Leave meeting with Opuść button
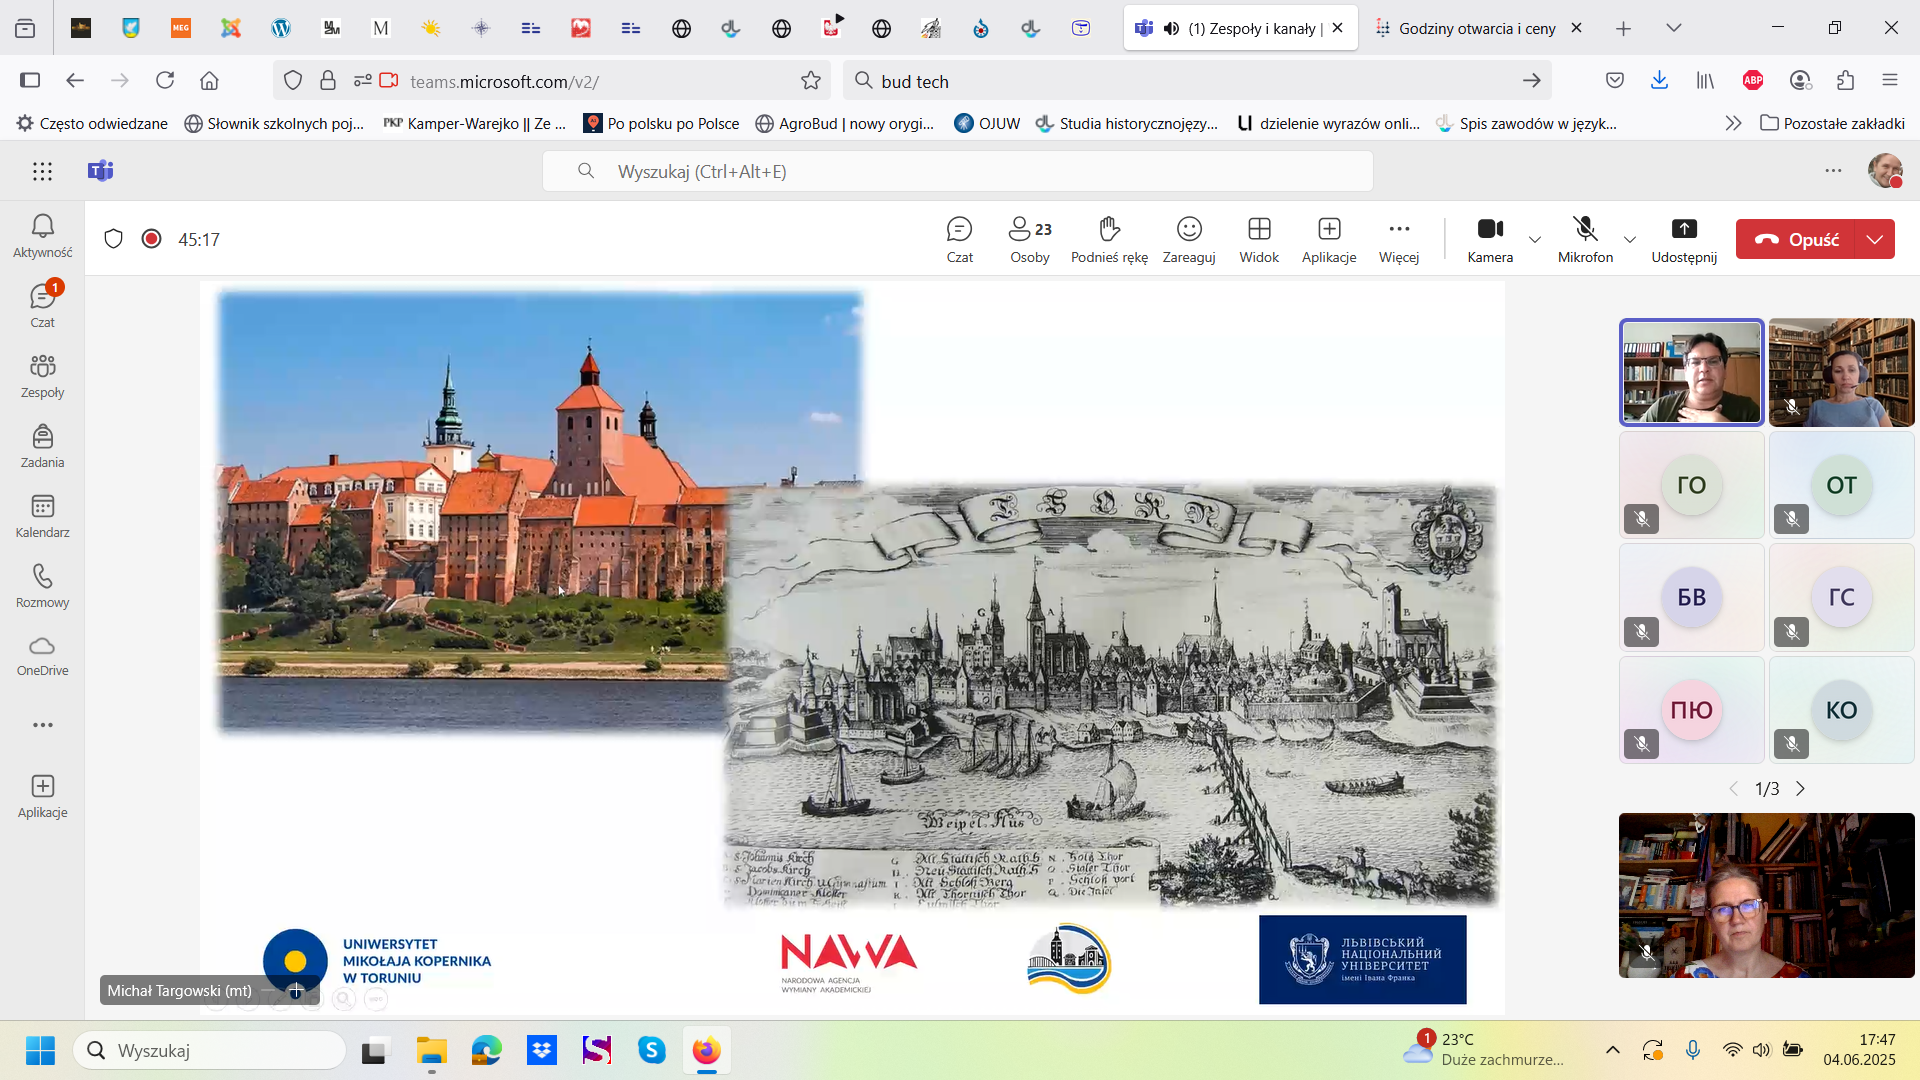The image size is (1920, 1080). [1797, 240]
